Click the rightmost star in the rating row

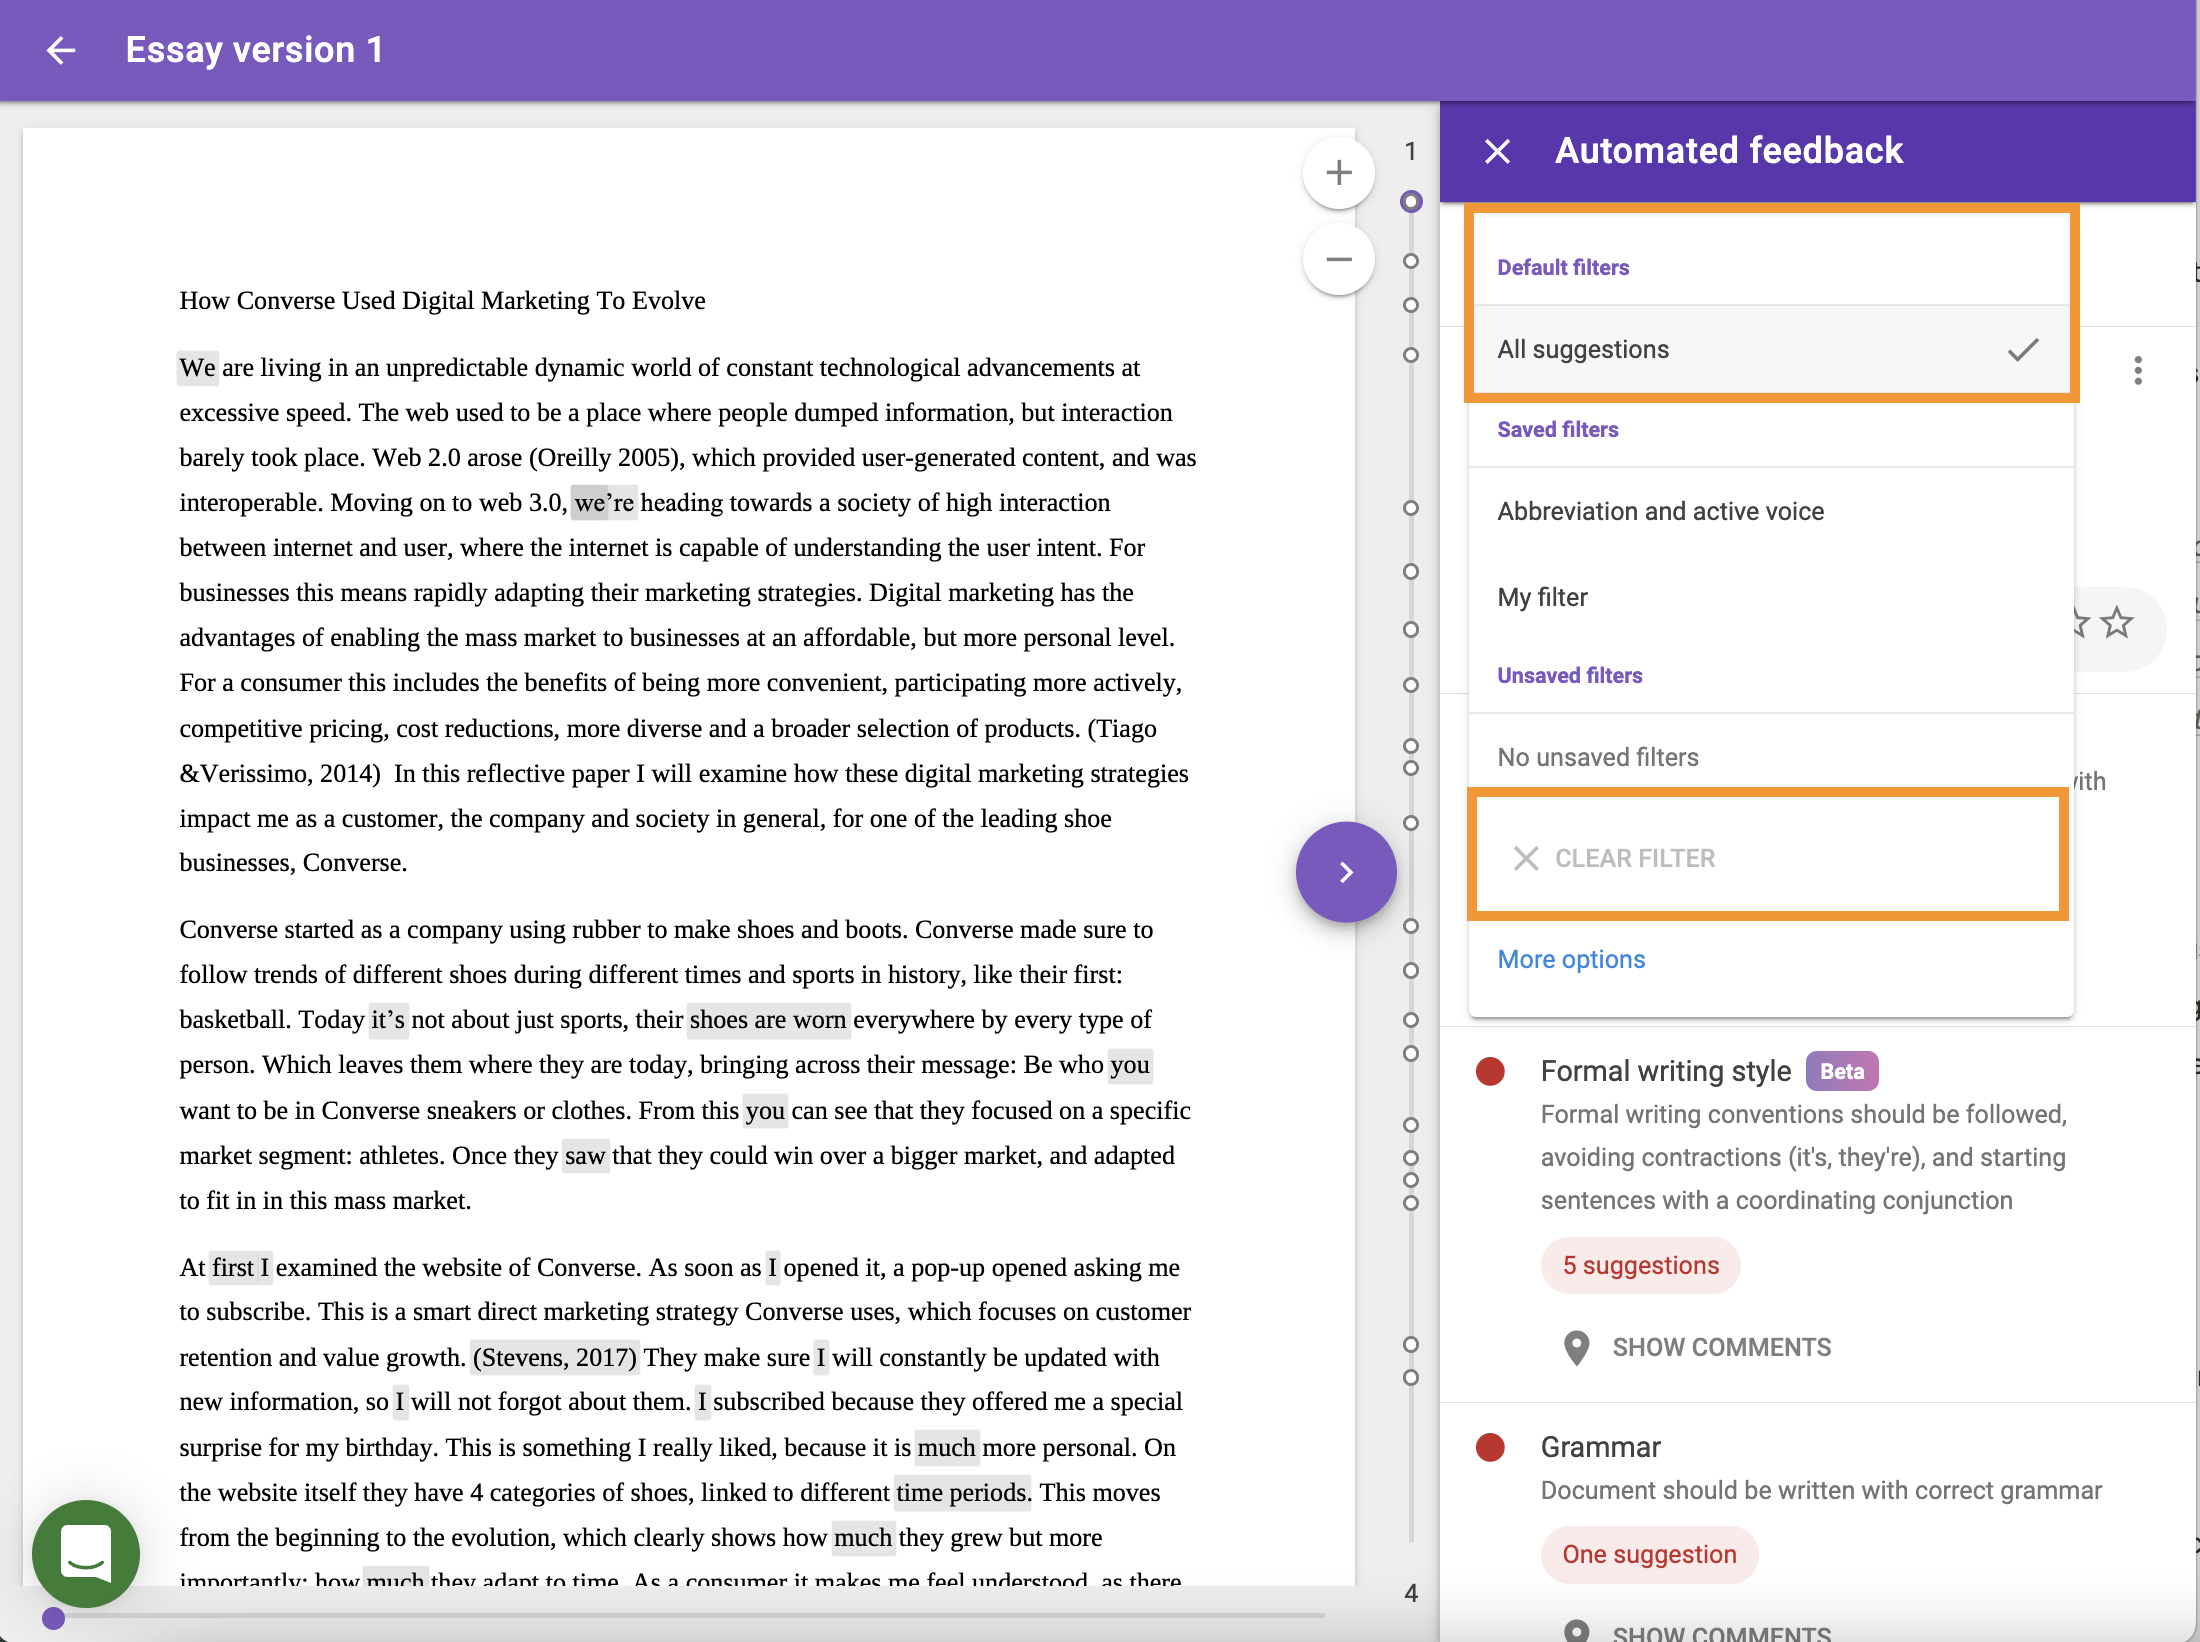coord(2117,624)
